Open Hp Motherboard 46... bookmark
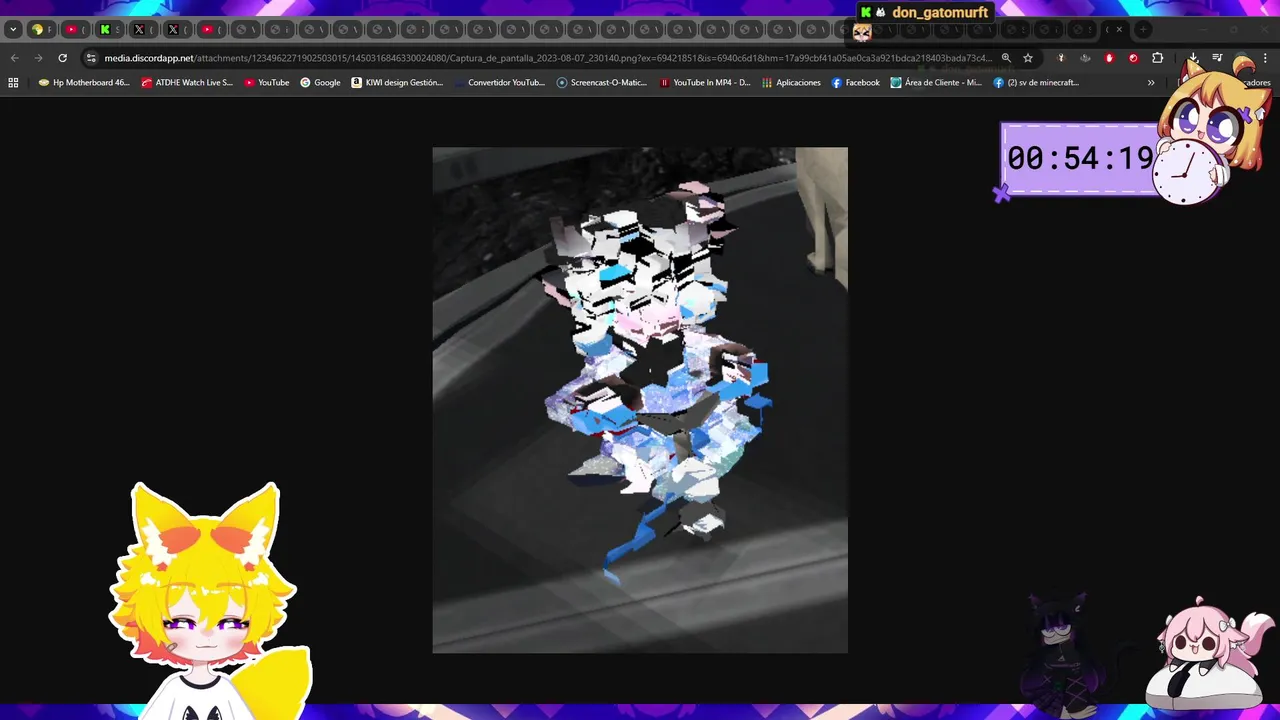Screen dimensions: 1280x720 coord(84,83)
